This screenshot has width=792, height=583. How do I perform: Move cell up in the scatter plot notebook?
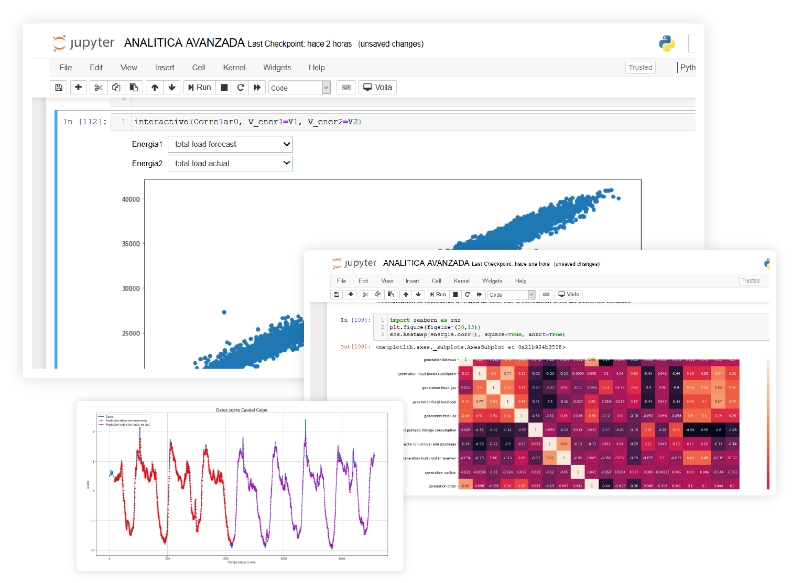[x=154, y=88]
